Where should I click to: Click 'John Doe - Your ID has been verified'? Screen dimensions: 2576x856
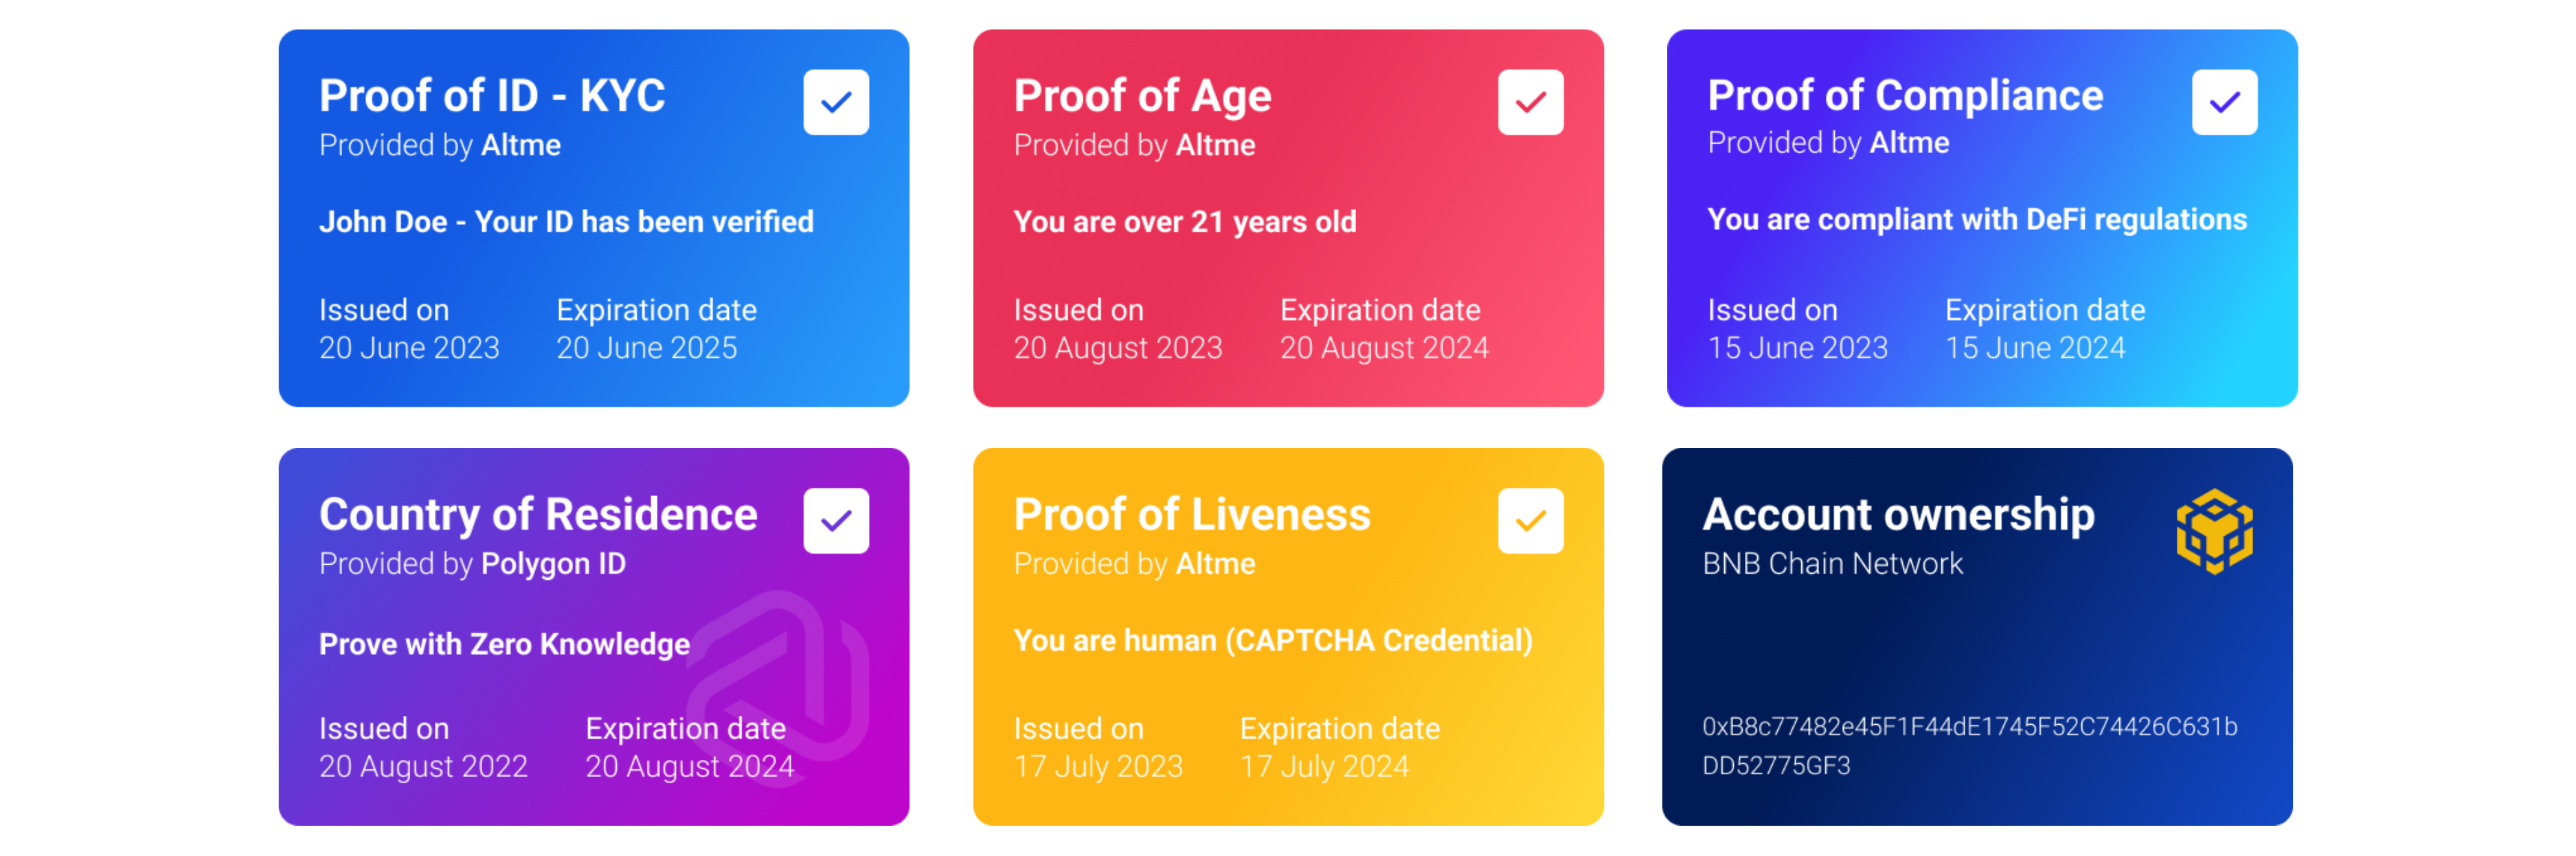tap(566, 222)
